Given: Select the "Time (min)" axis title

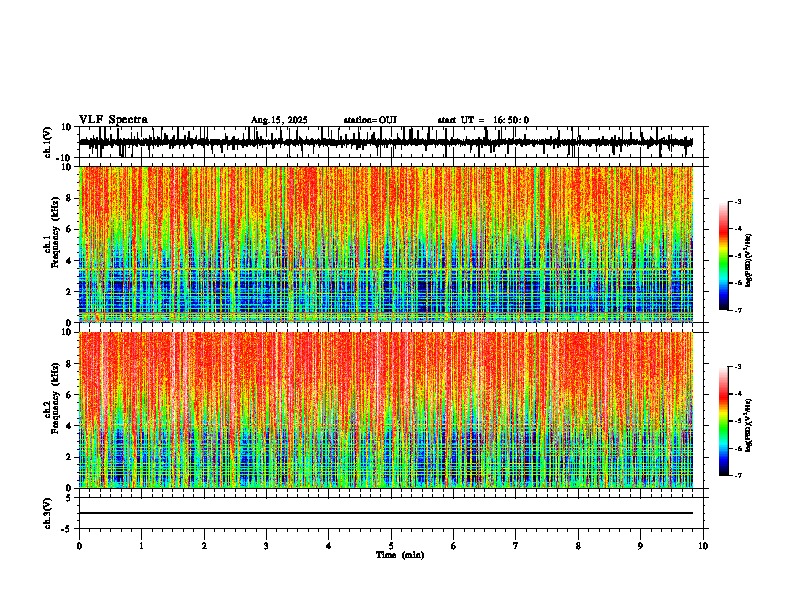Looking at the screenshot, I should (400, 555).
